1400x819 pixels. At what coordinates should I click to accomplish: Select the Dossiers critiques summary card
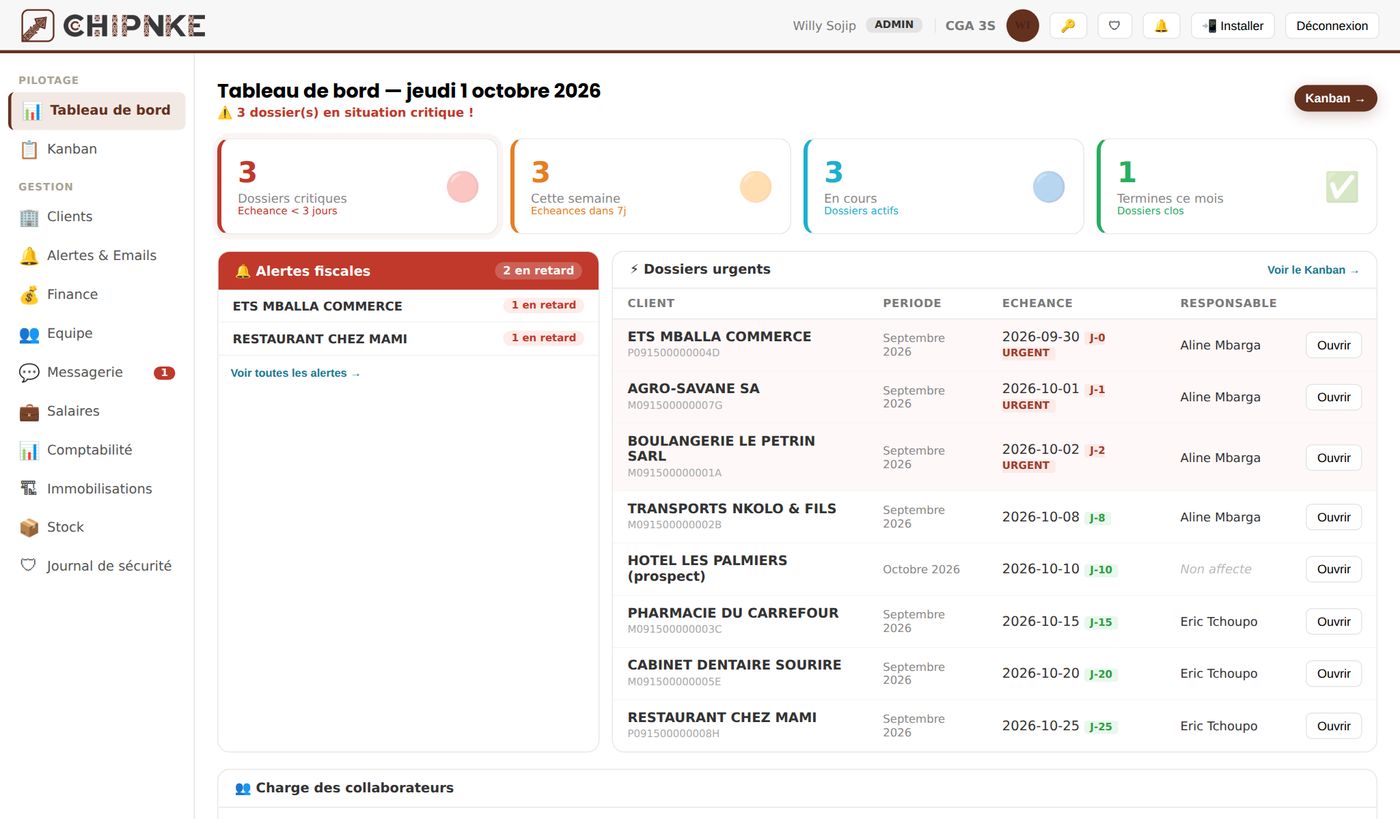click(358, 186)
